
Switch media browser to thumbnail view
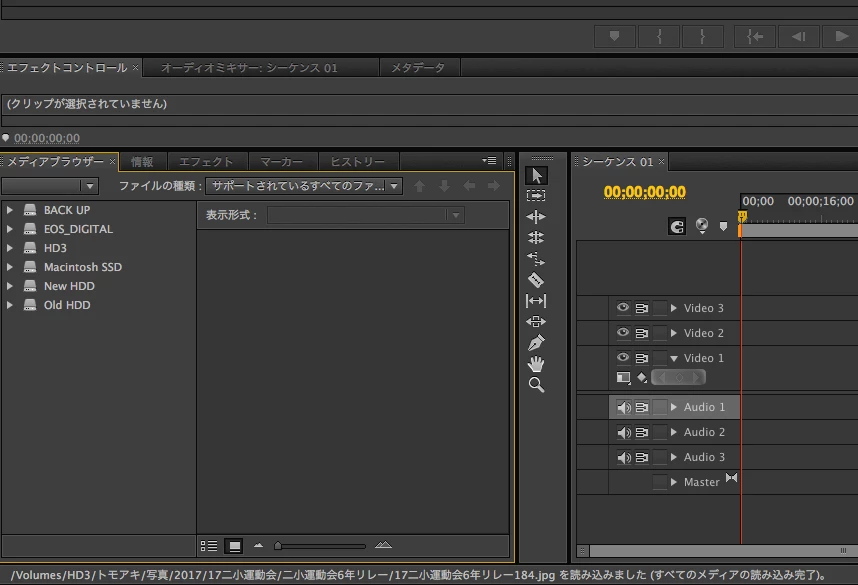click(234, 546)
